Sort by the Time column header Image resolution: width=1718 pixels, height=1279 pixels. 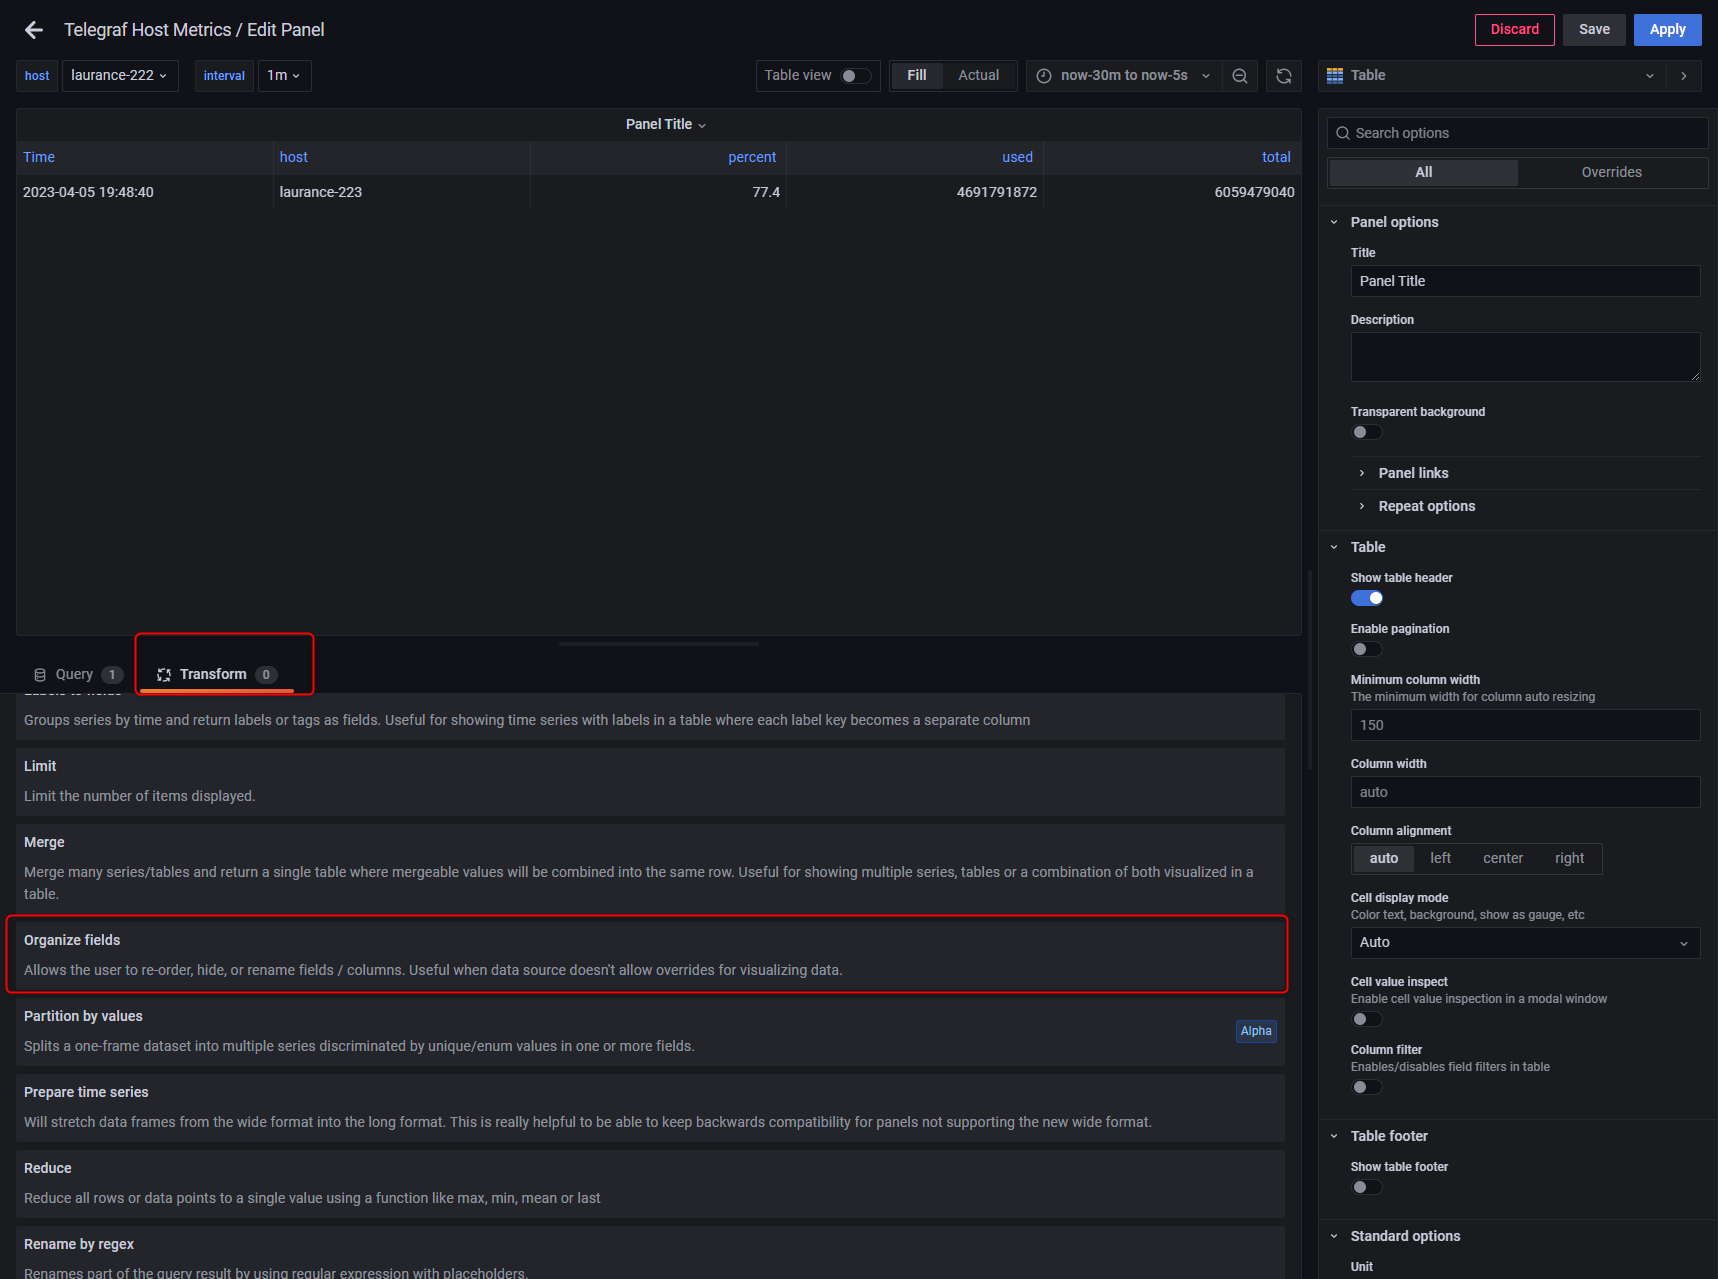tap(39, 157)
